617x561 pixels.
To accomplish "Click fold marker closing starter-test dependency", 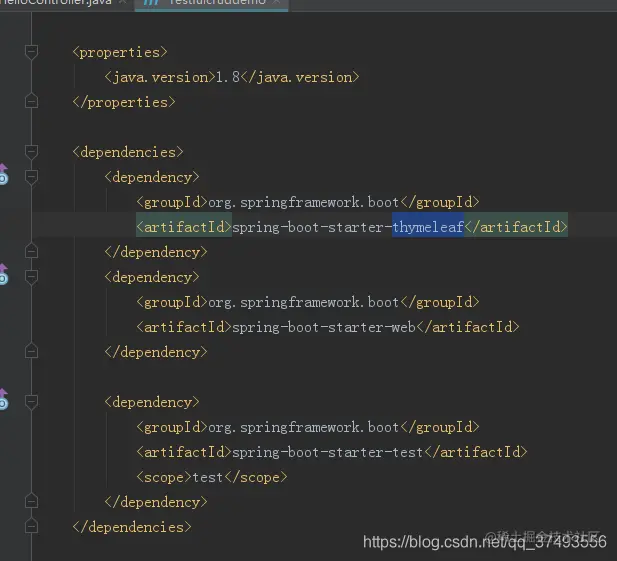I will tap(31, 501).
